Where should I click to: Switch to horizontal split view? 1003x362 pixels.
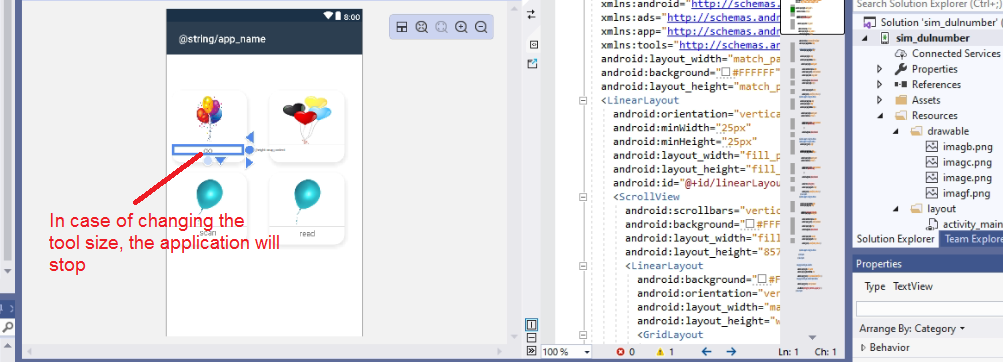click(532, 338)
